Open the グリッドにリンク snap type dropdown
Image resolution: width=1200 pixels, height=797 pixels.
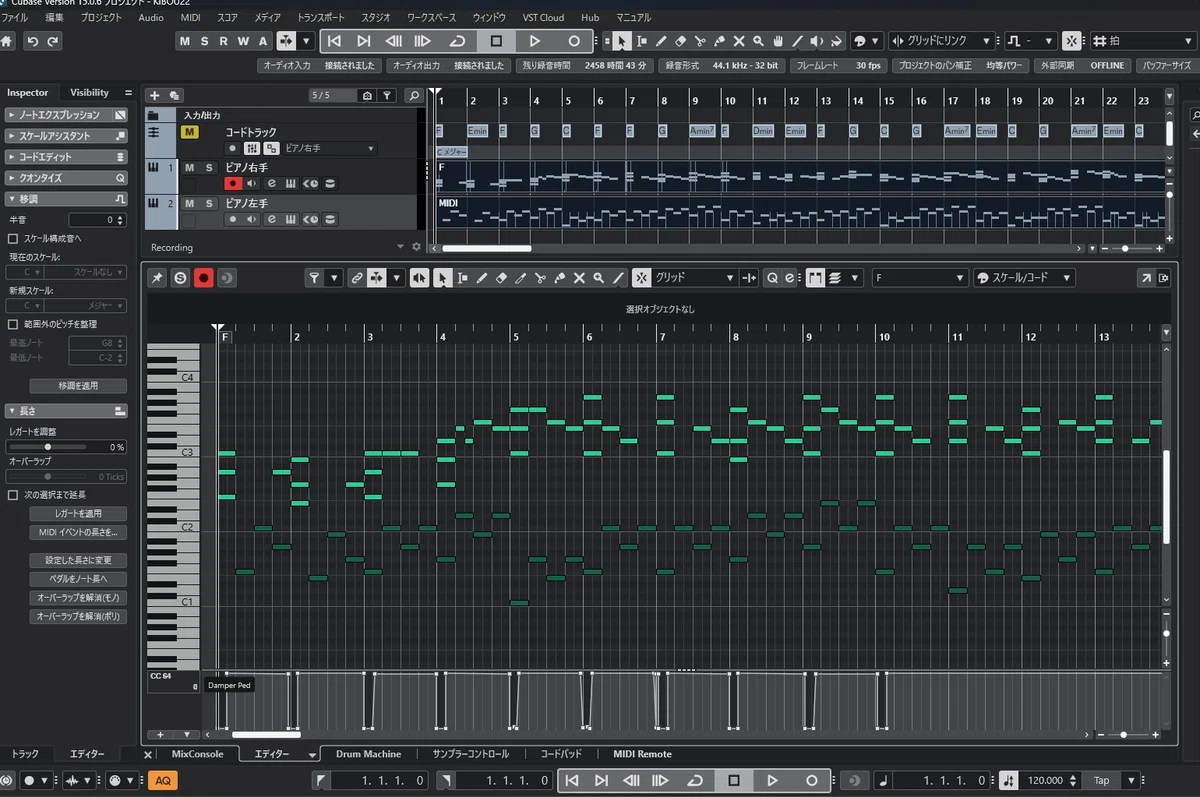click(943, 41)
